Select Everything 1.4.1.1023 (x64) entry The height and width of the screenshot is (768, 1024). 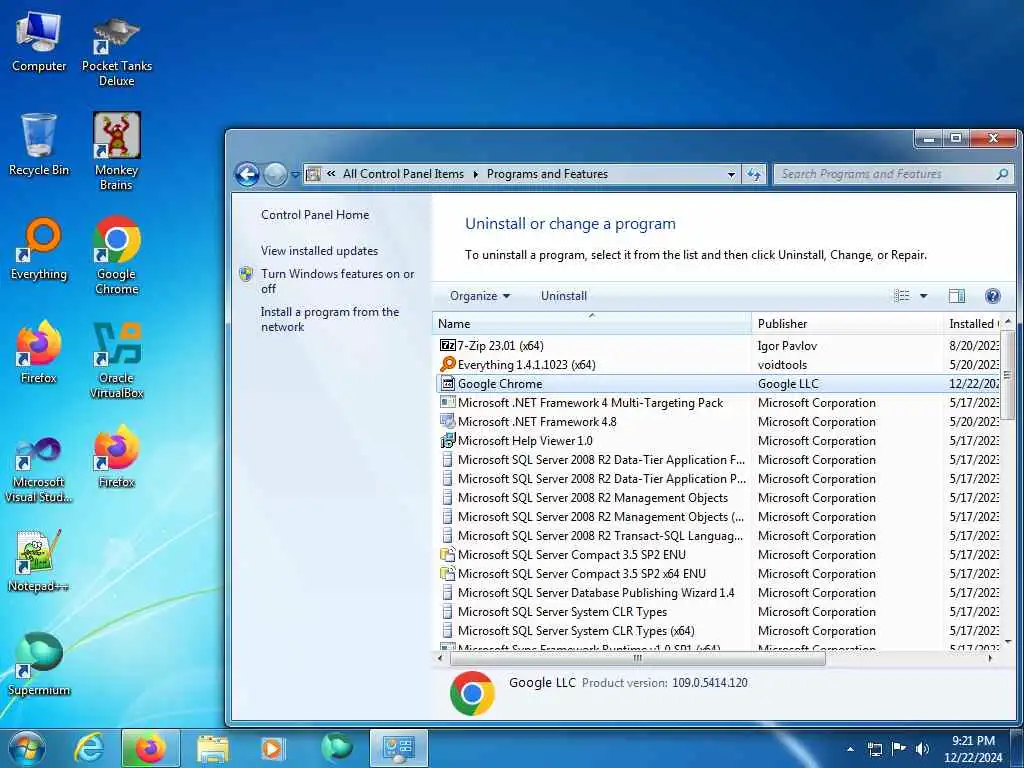pos(716,364)
